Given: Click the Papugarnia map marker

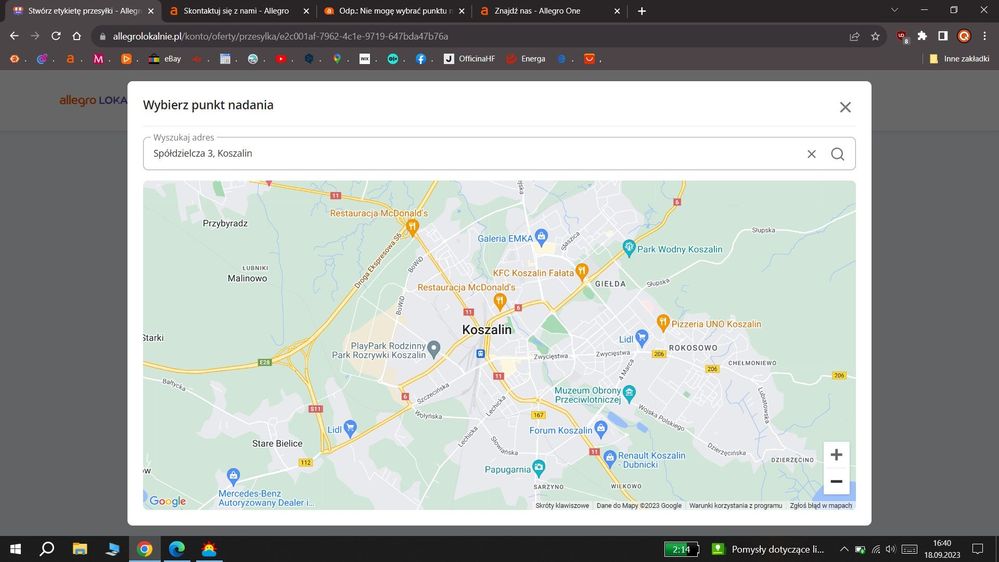Looking at the screenshot, I should pos(538,468).
